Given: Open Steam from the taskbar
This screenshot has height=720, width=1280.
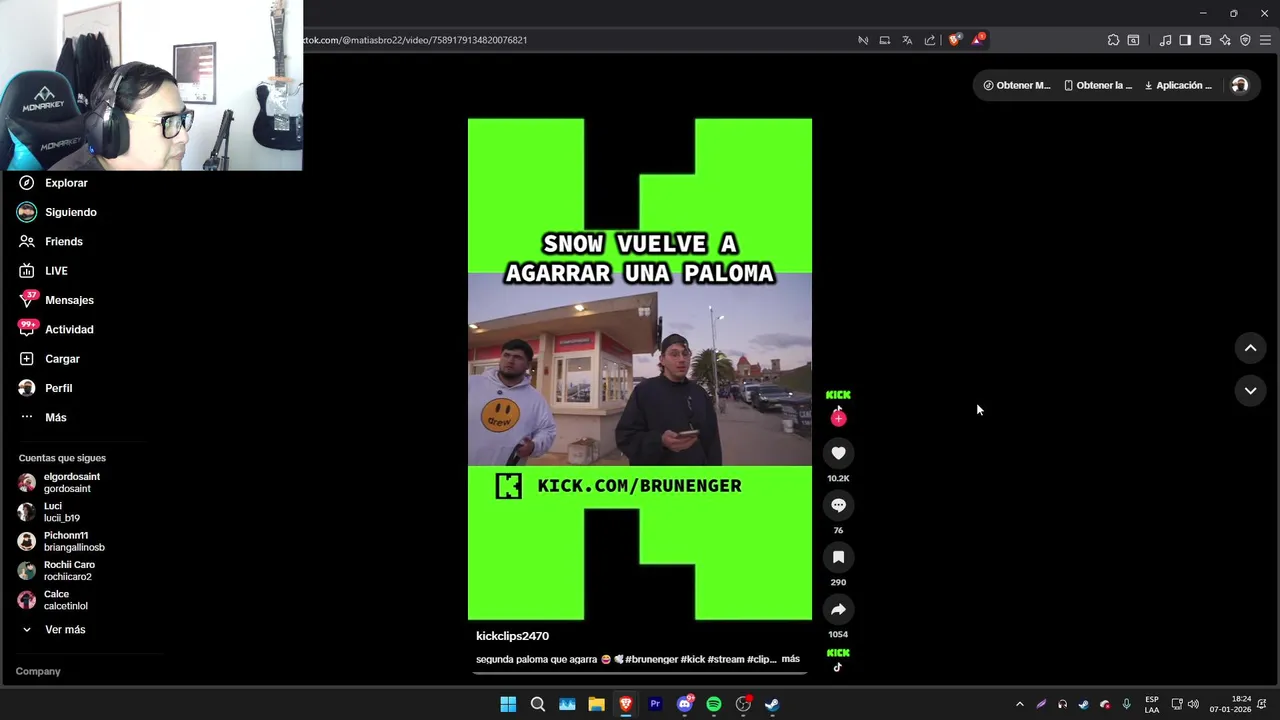Looking at the screenshot, I should (x=772, y=704).
